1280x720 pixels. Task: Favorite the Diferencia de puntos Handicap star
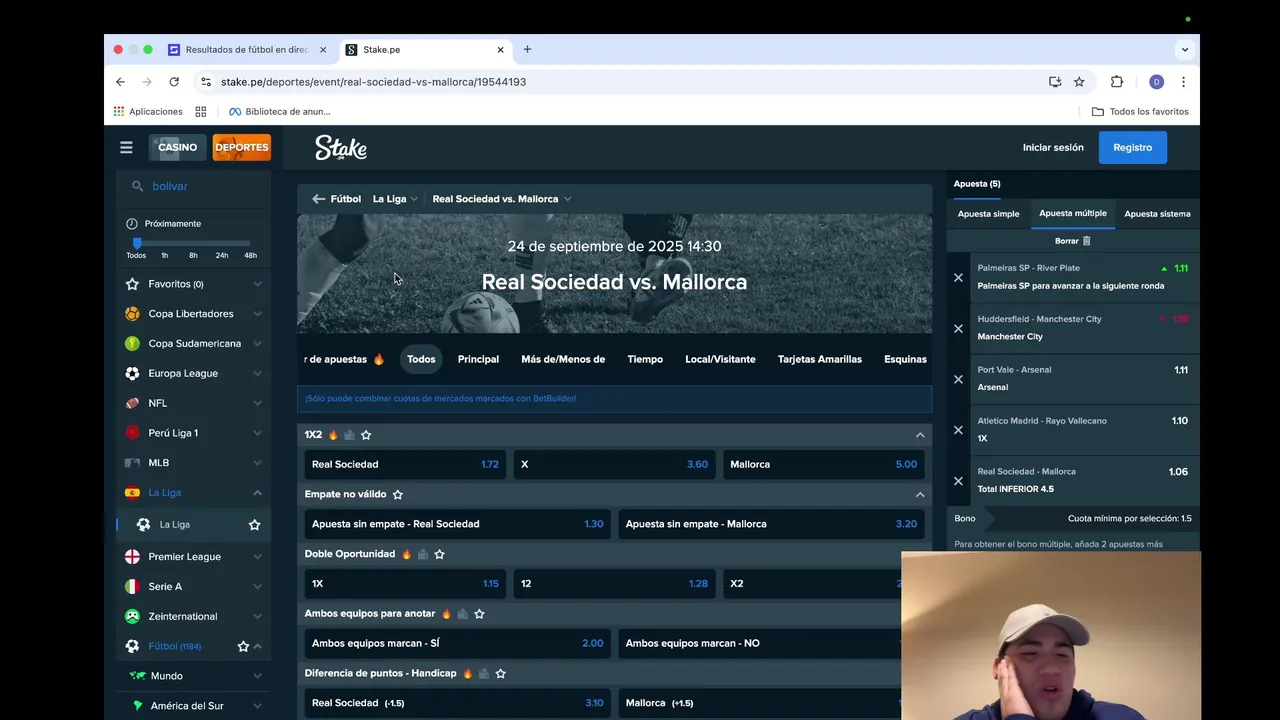(x=500, y=673)
